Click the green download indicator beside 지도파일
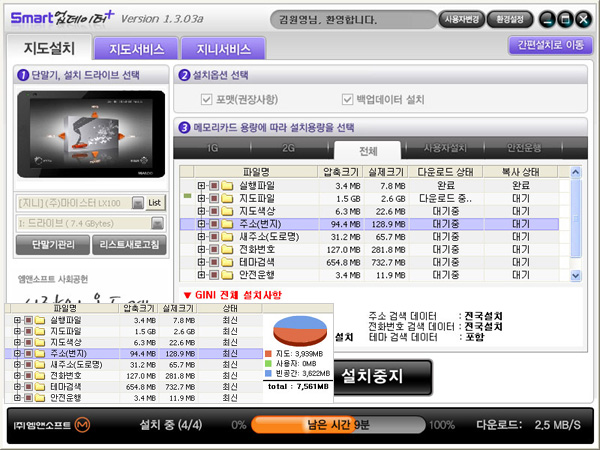The image size is (600, 450). point(188,196)
